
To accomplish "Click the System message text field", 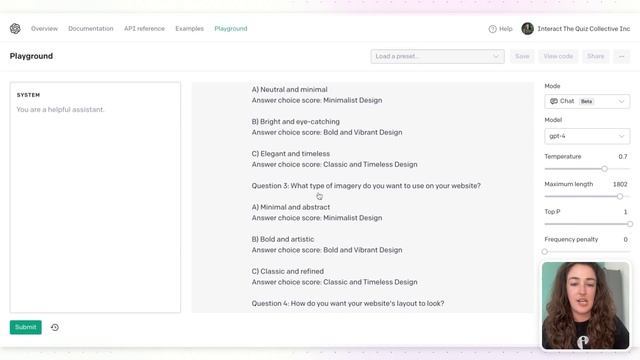I will click(x=95, y=197).
